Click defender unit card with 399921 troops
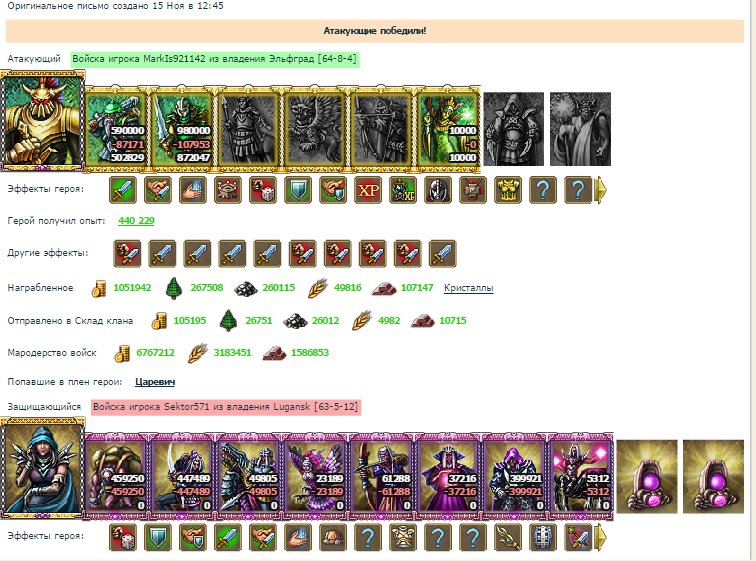The image size is (756, 561). click(514, 477)
